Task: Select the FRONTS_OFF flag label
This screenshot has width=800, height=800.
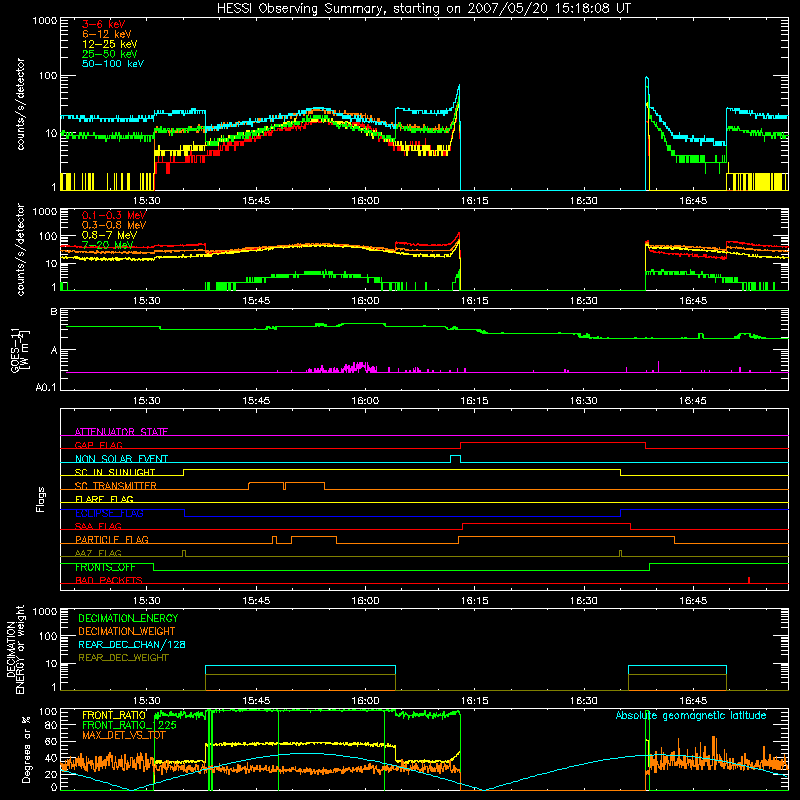Action: point(105,567)
